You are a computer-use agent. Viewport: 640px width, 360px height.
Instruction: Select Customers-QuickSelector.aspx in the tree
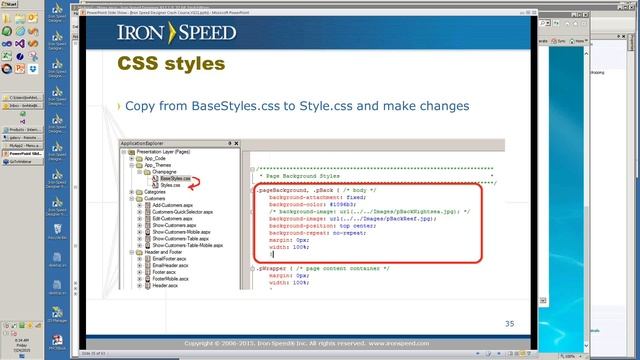[182, 212]
